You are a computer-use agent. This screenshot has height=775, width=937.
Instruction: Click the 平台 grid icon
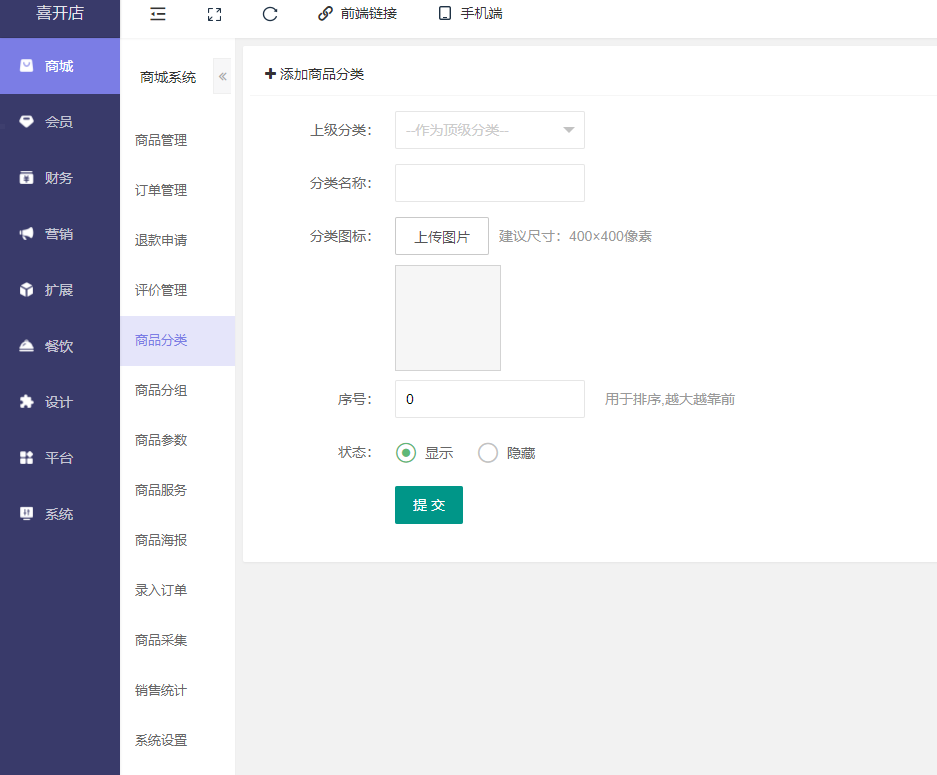26,458
